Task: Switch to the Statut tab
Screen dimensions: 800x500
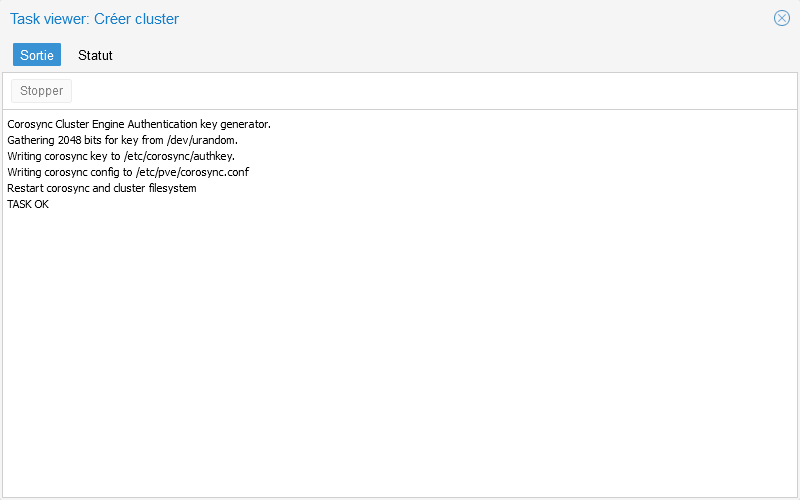Action: tap(95, 55)
